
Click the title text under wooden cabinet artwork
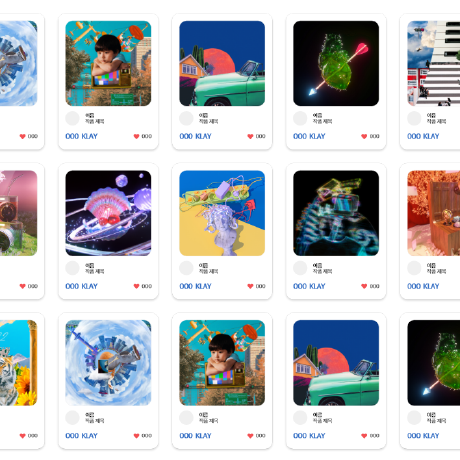click(x=436, y=271)
